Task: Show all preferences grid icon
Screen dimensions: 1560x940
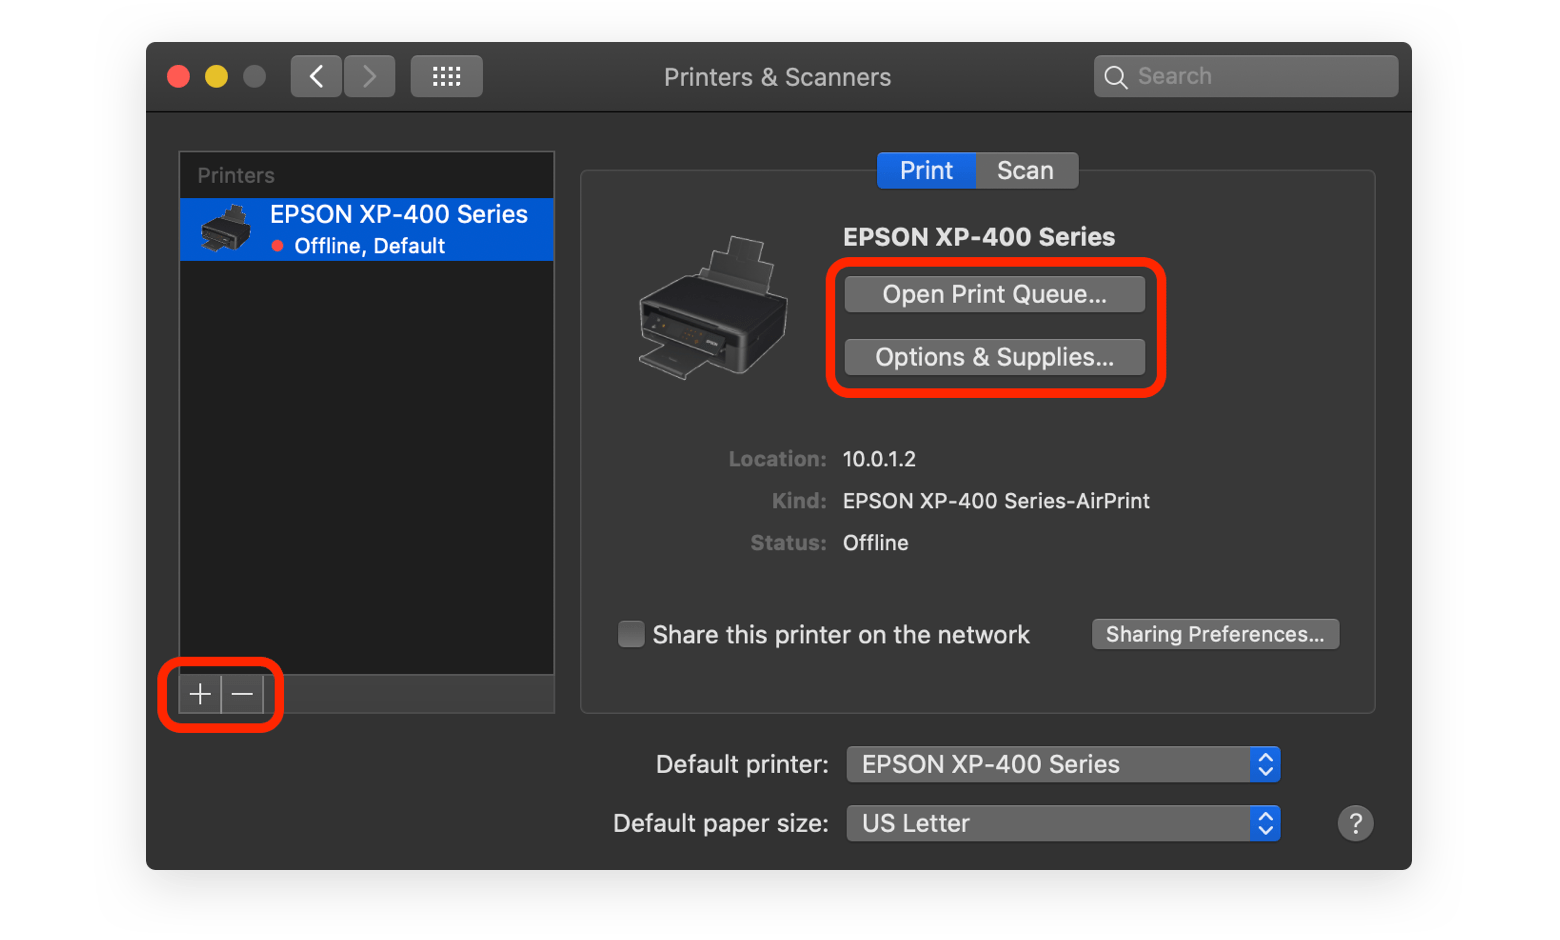Action: 446,76
